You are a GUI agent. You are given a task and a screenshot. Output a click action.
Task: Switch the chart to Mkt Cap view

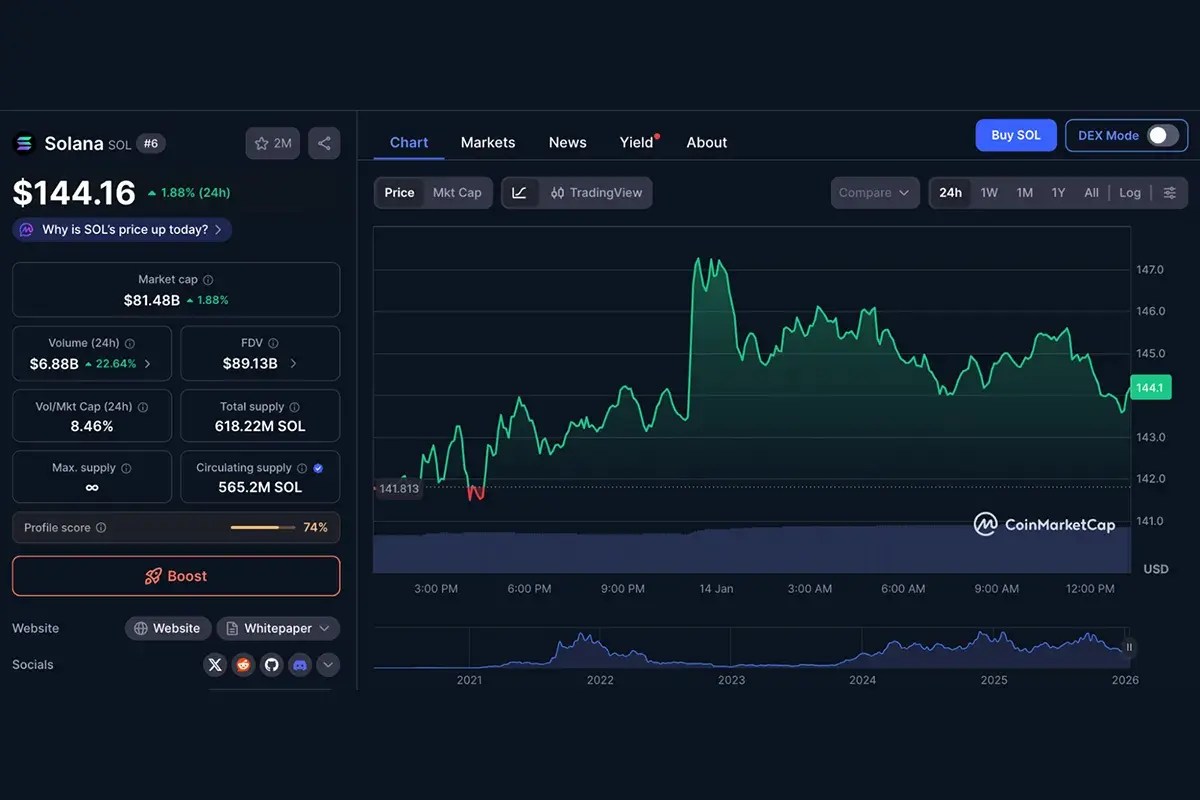455,192
